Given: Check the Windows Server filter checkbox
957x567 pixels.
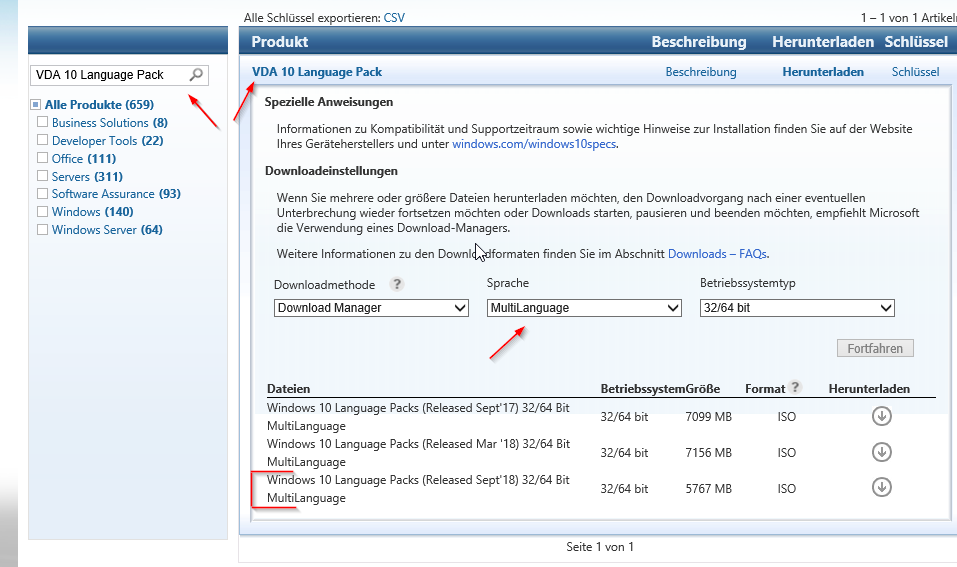Looking at the screenshot, I should pos(42,229).
